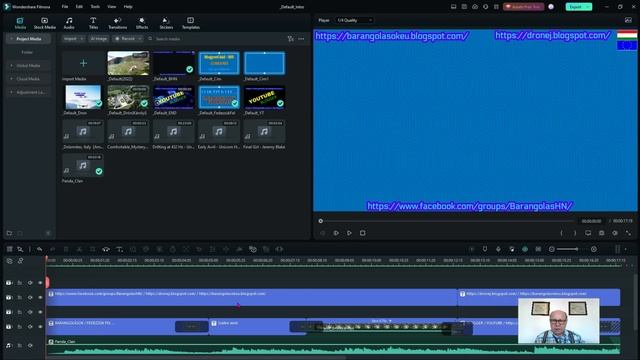Screen dimensions: 640x360
Task: Click the Mark In brace under preview
Action: (x=562, y=233)
